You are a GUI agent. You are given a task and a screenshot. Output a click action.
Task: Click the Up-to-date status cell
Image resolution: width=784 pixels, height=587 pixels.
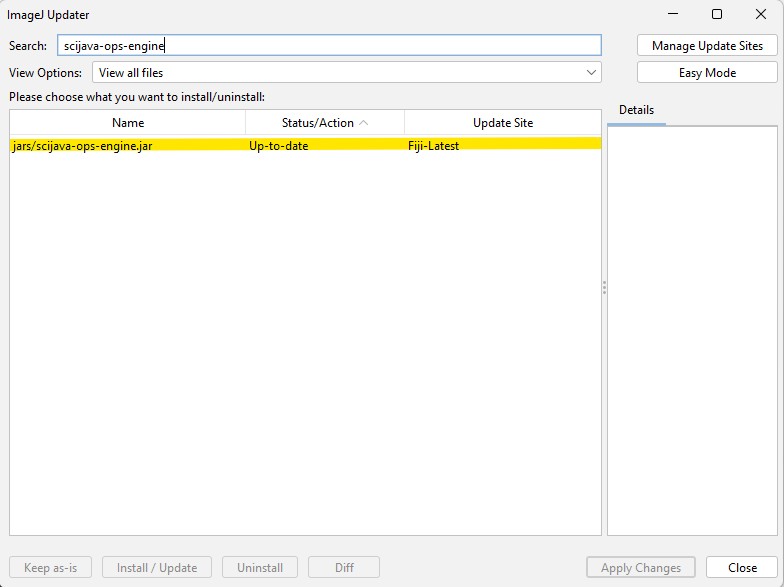(x=279, y=145)
